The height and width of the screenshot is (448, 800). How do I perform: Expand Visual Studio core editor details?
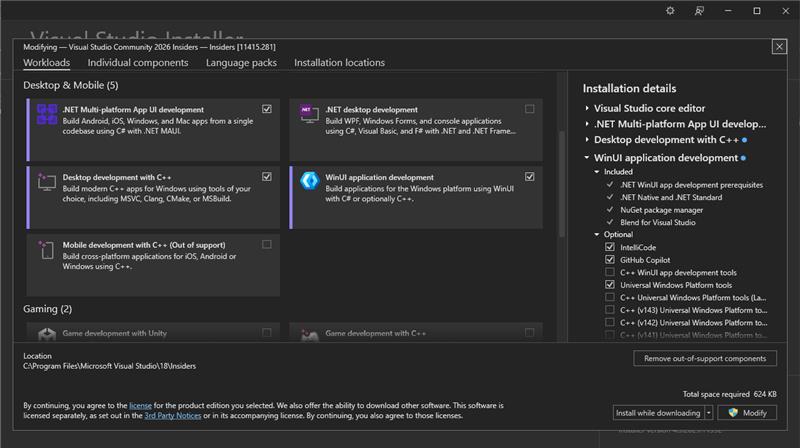(587, 108)
